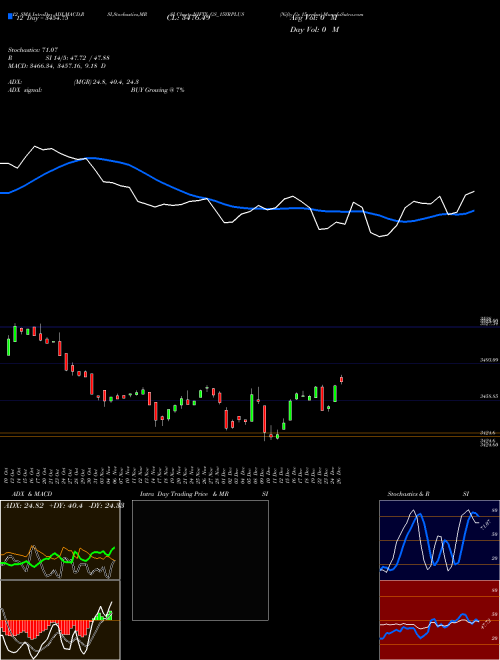This screenshot has width=500, height=660.
Task: Click the MACD histogram sub-chart
Action: click(60, 620)
